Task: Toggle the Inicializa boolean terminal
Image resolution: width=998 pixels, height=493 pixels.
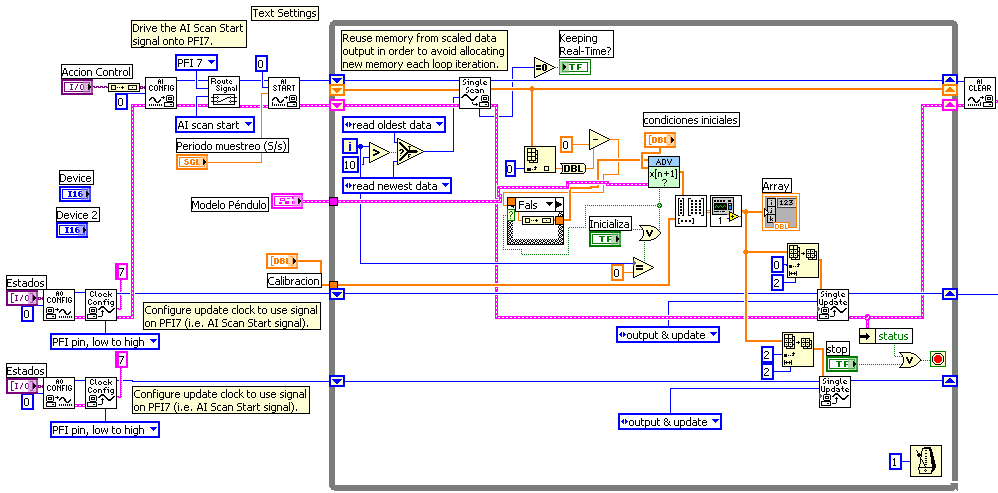Action: (x=605, y=239)
